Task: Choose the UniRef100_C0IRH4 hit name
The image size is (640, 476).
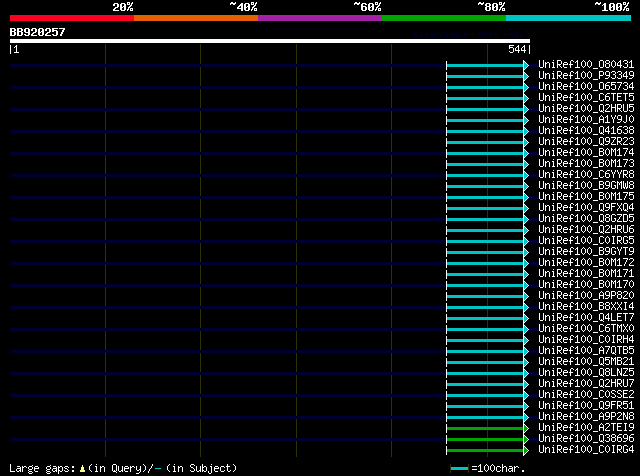Action: (x=586, y=340)
